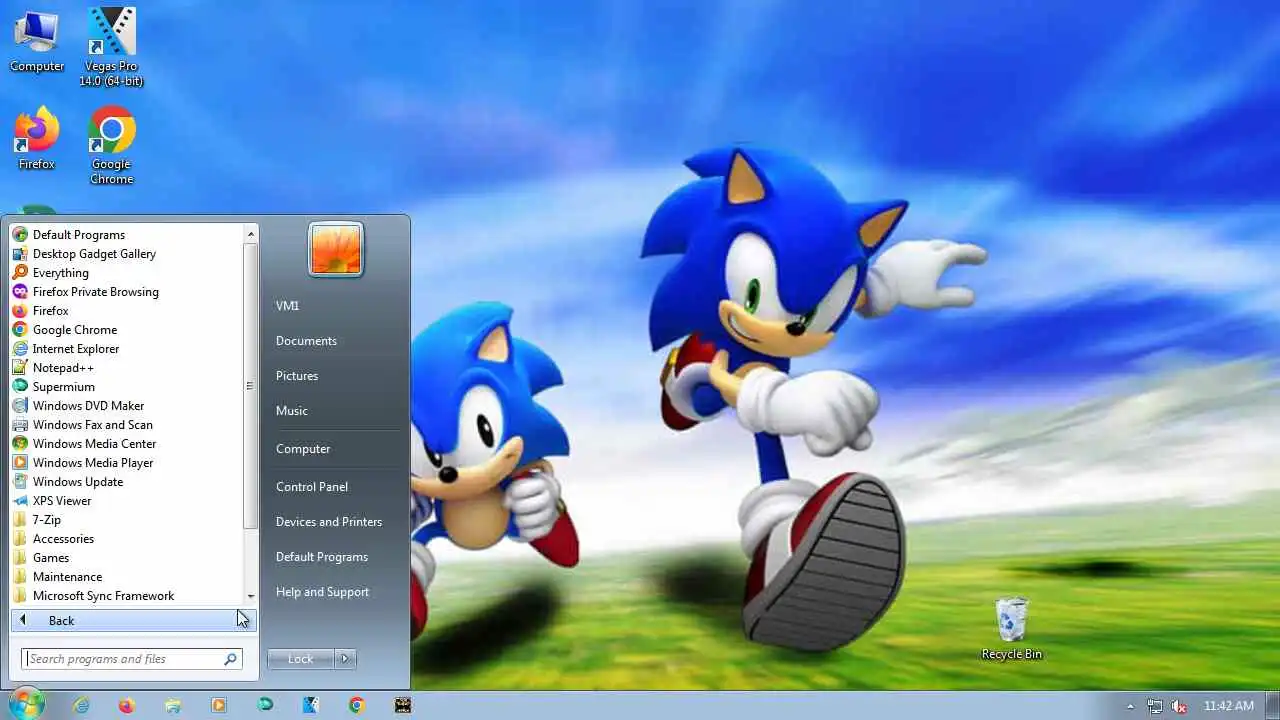Screen dimensions: 1280x720
Task: Open the Firefox desktop shortcut
Action: [37, 139]
